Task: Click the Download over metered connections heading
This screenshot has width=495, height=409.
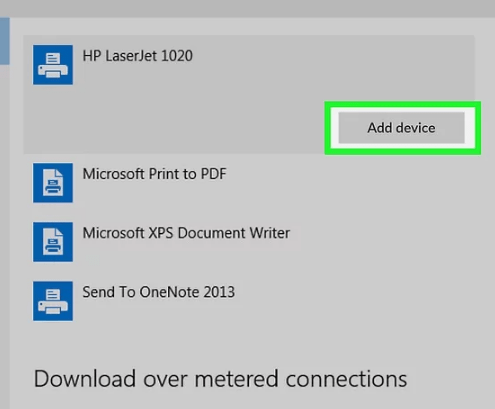Action: 220,379
